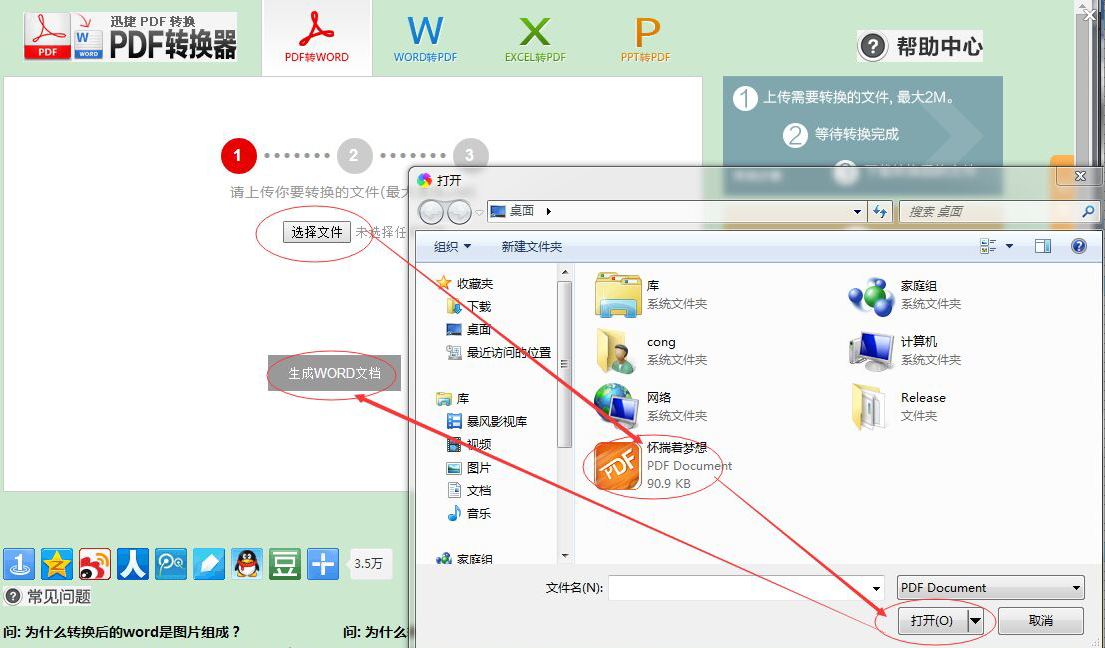Viewport: 1105px width, 648px height.
Task: Open the WORD转PDF tab
Action: click(x=425, y=38)
